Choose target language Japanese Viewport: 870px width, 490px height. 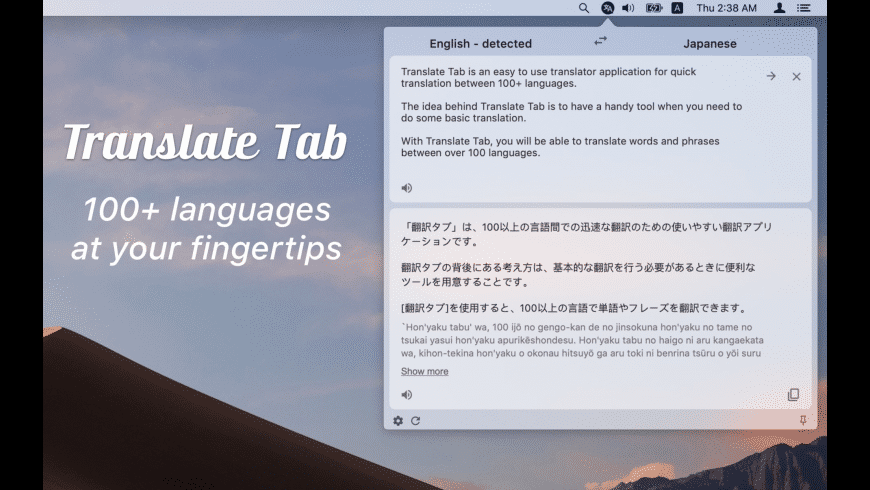710,44
